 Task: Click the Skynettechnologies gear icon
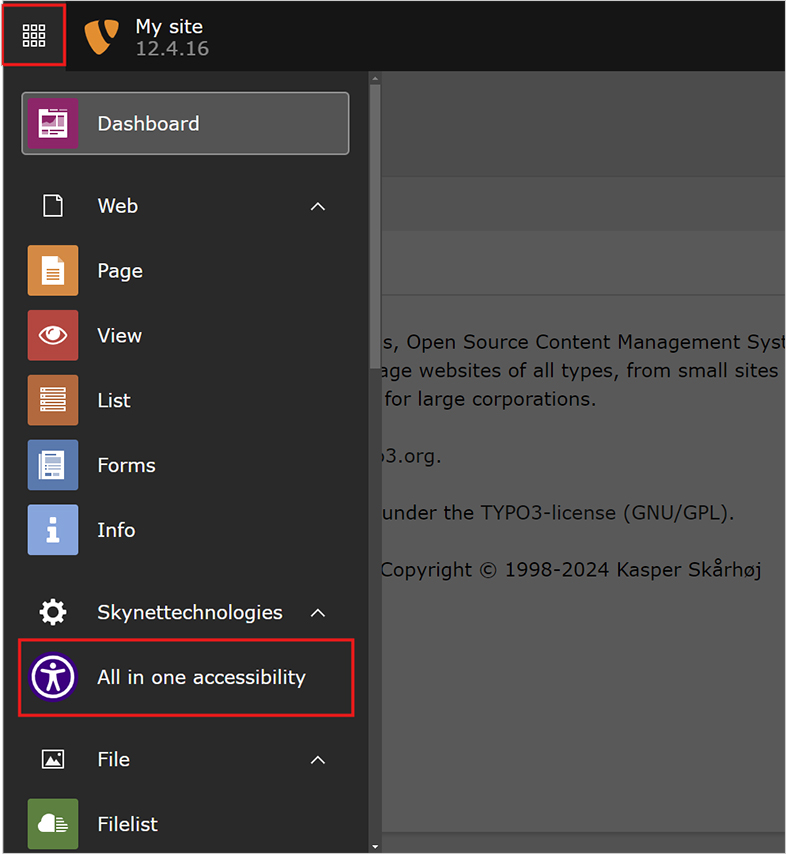53,612
